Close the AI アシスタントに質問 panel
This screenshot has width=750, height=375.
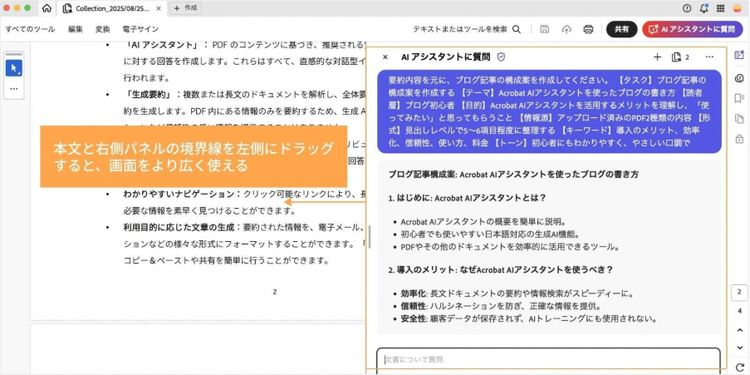(x=385, y=57)
